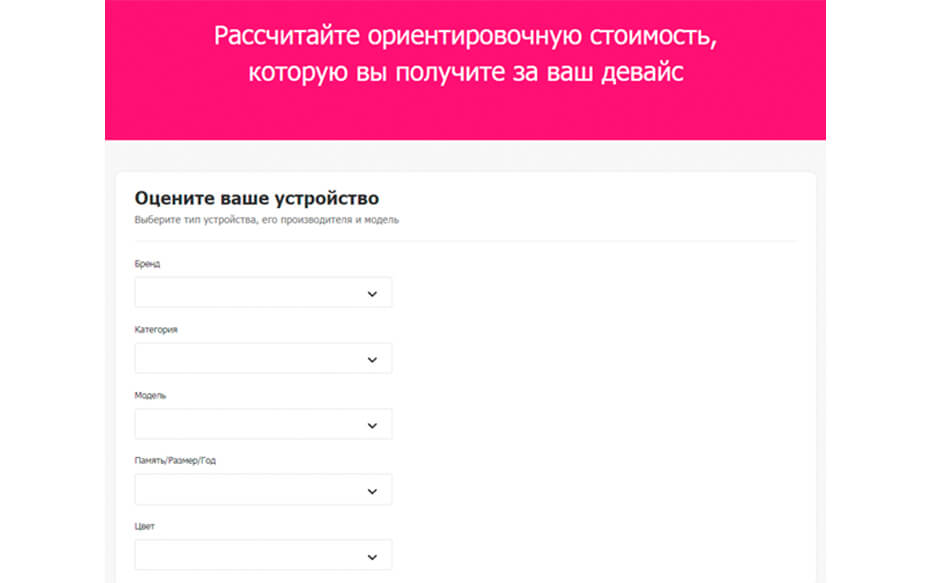Open the Модель dropdown field
931x583 pixels.
(x=263, y=424)
